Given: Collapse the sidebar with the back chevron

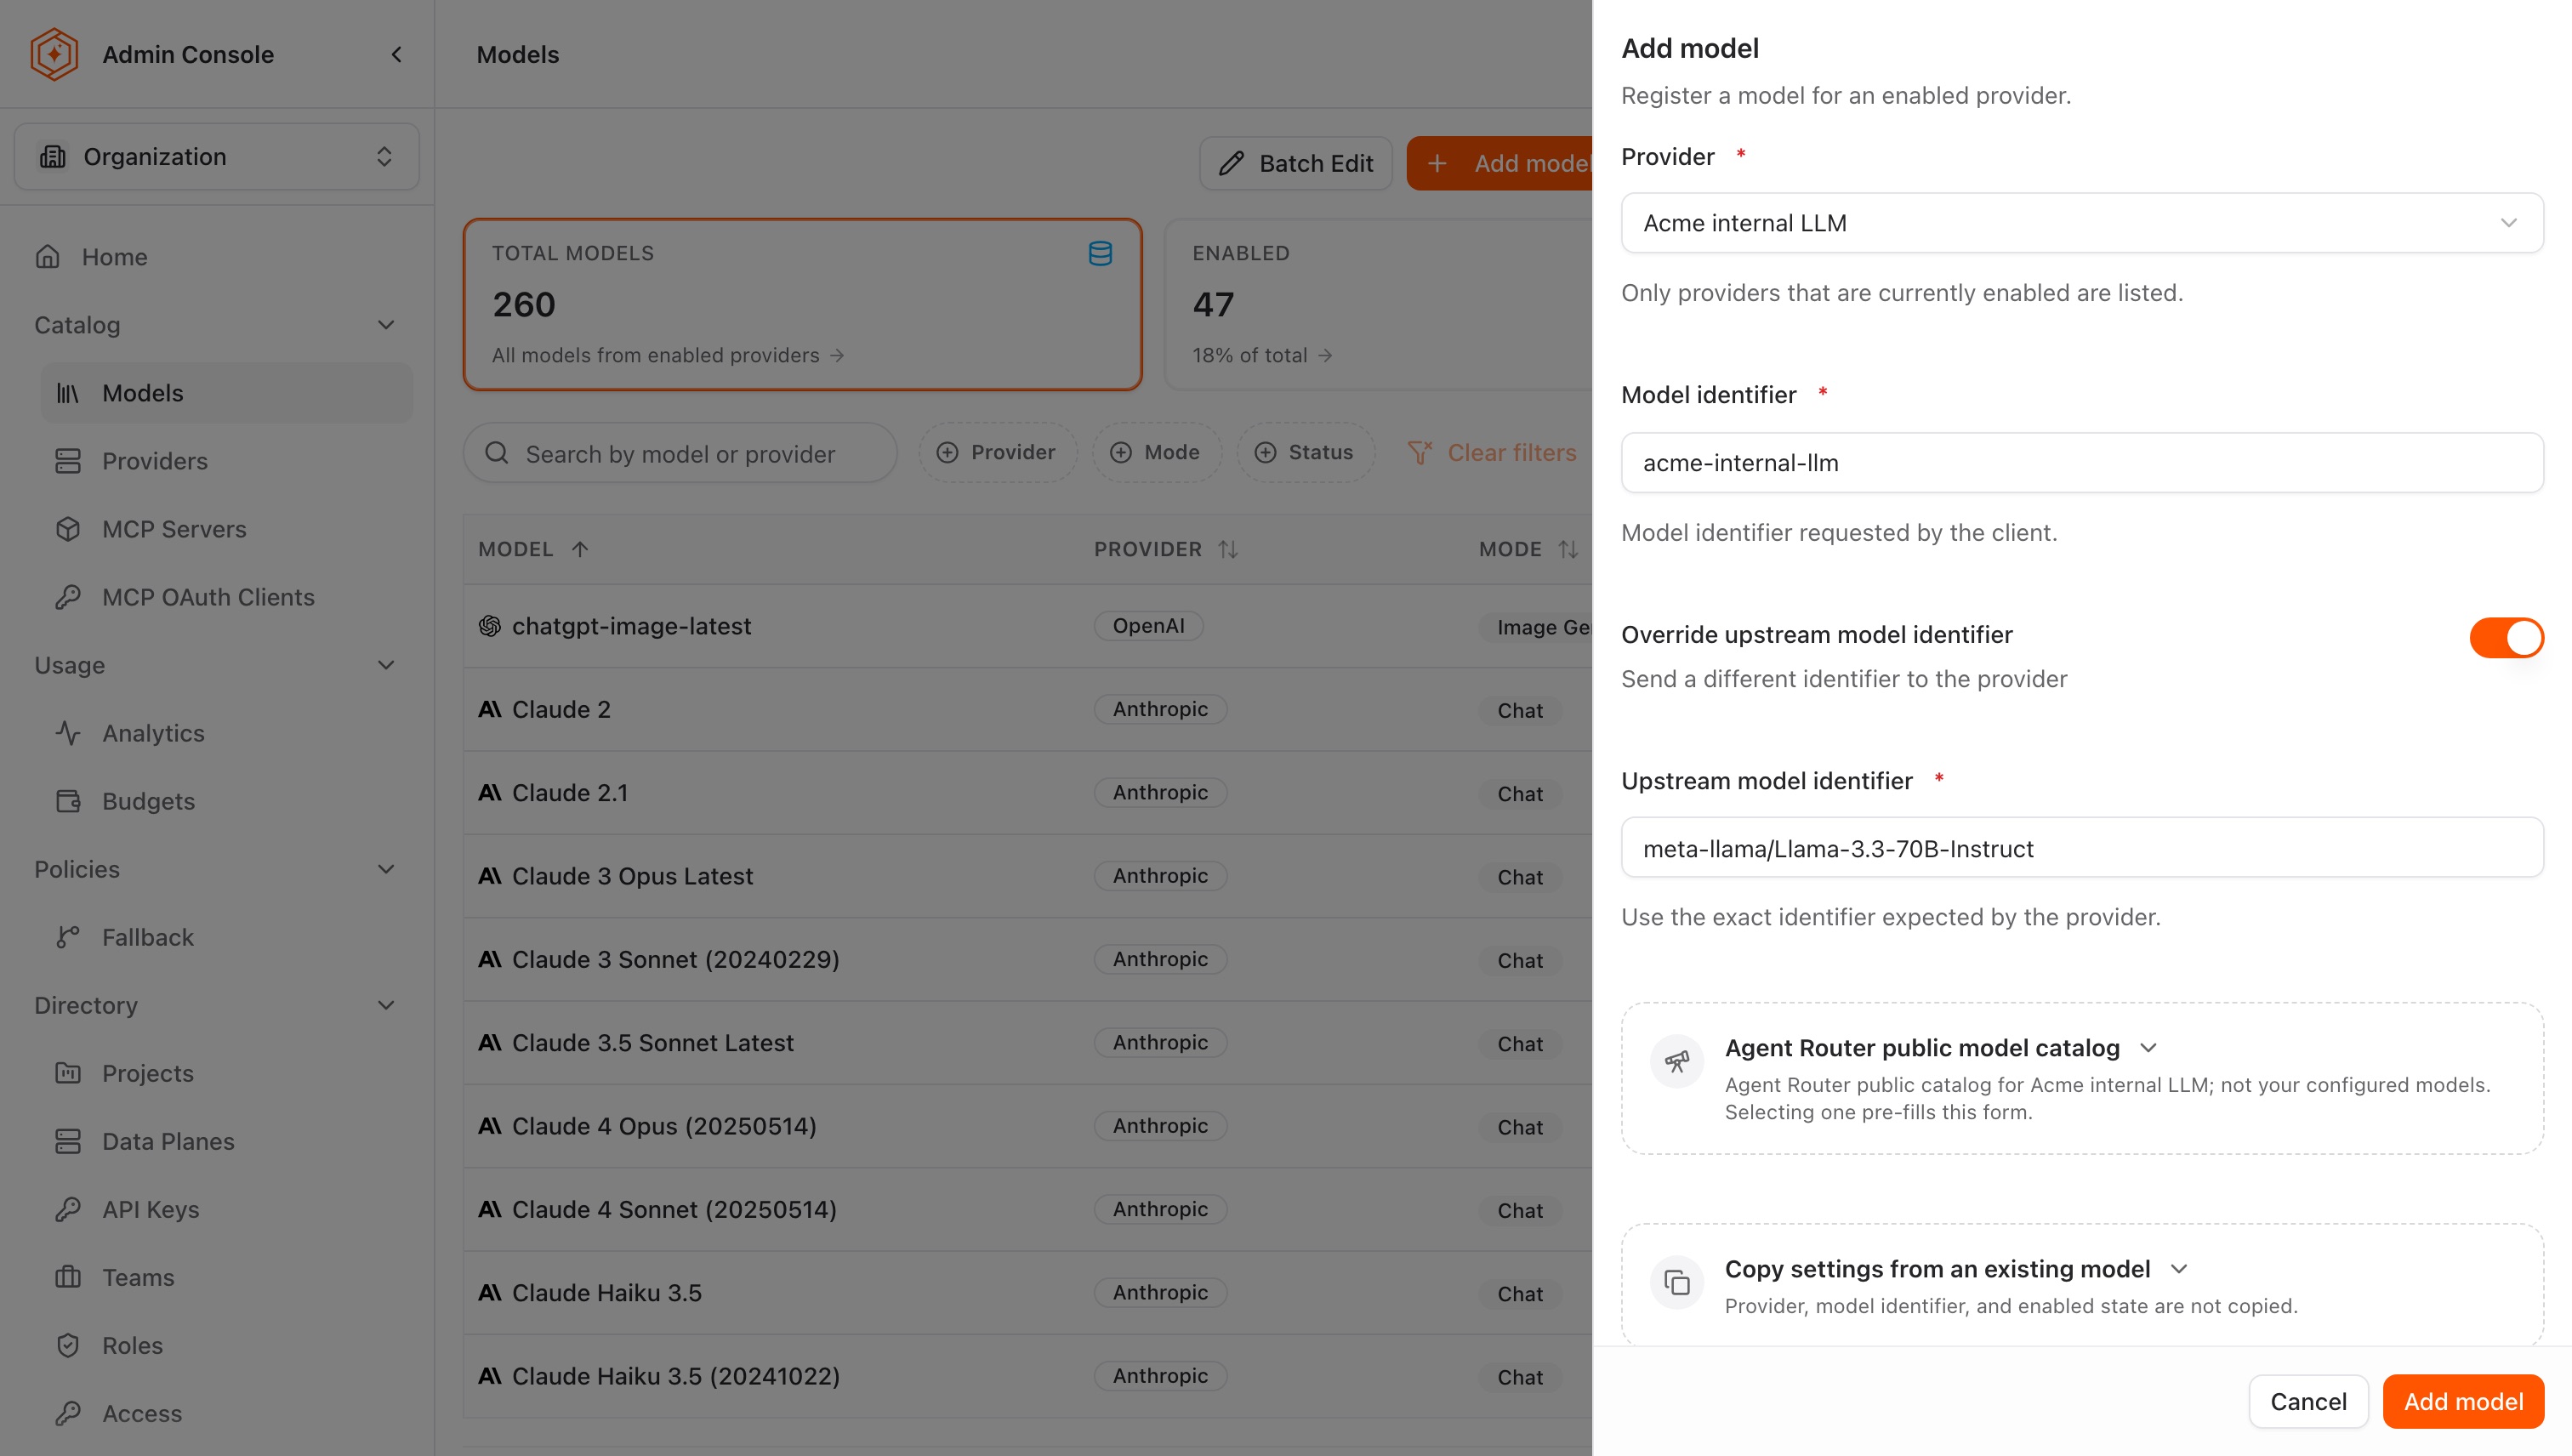Looking at the screenshot, I should pos(397,54).
